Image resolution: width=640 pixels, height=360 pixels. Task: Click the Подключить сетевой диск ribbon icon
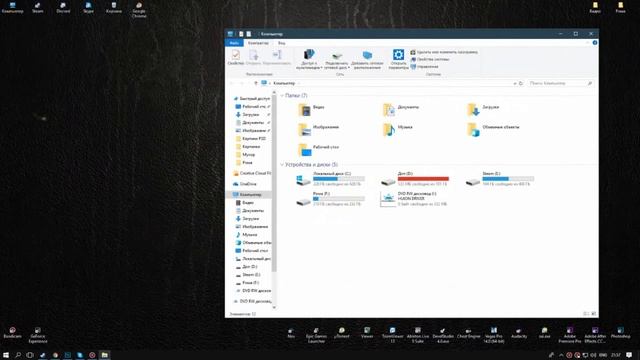337,60
